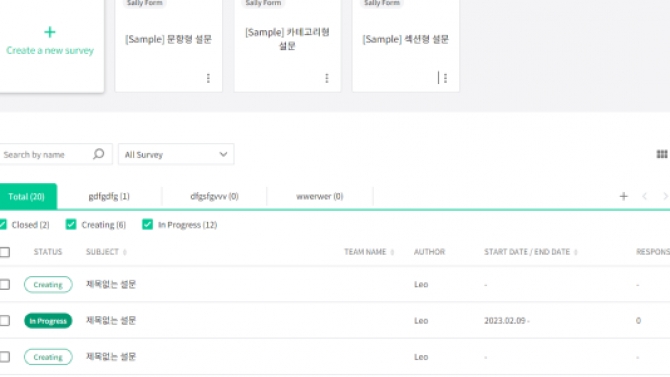The width and height of the screenshot is (670, 377).
Task: Open options menu of 섹션형 설문 sample card
Action: (x=446, y=78)
